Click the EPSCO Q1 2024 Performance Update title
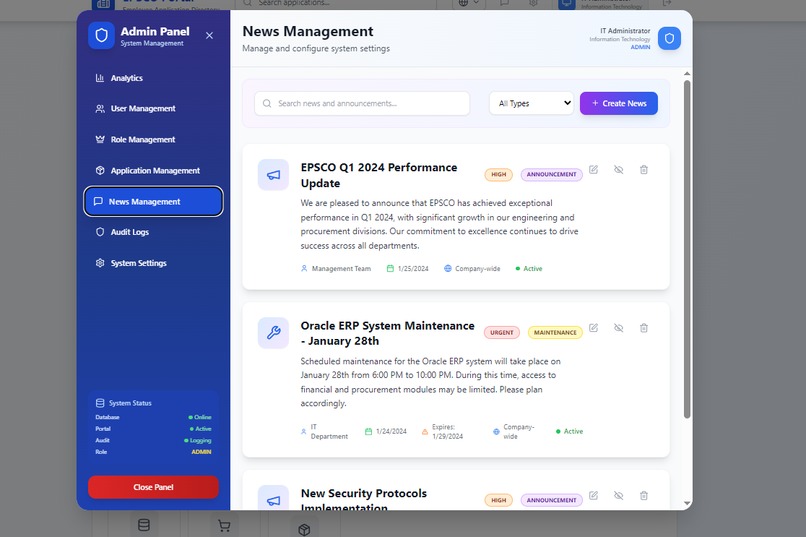806x537 pixels. pyautogui.click(x=379, y=175)
